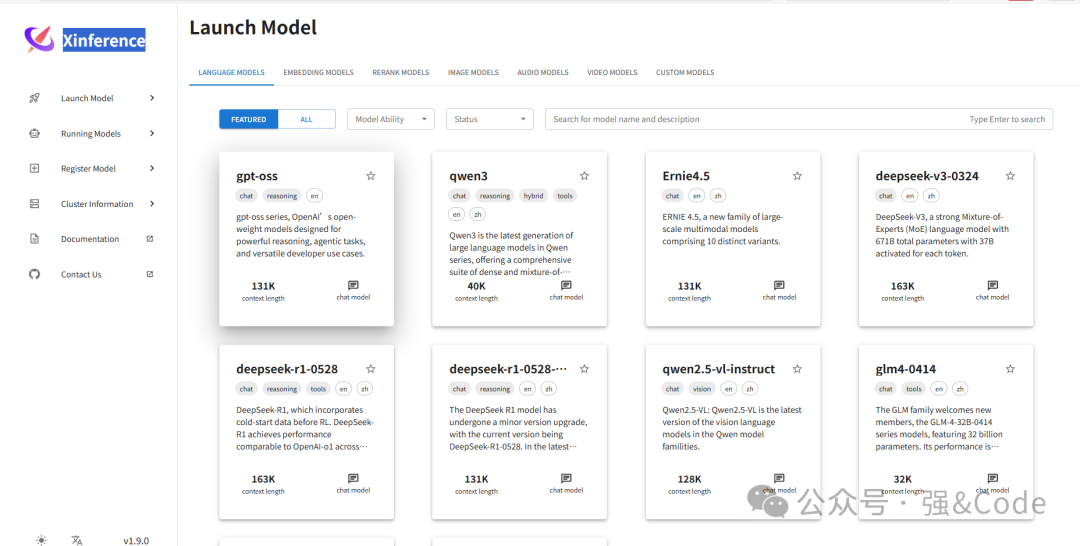Click the 40K context length on qwen3 card
The image size is (1080, 546).
[x=477, y=286]
